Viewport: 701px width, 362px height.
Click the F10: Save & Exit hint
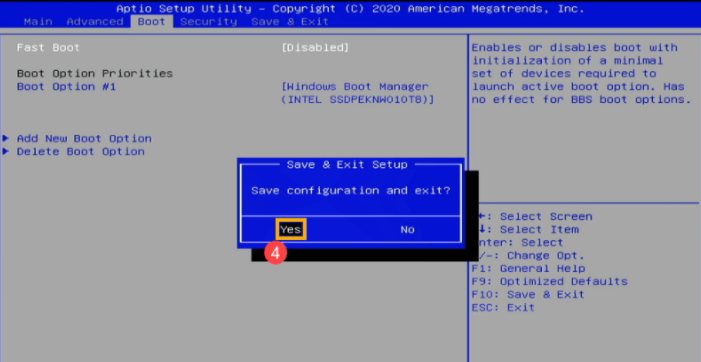pyautogui.click(x=528, y=295)
